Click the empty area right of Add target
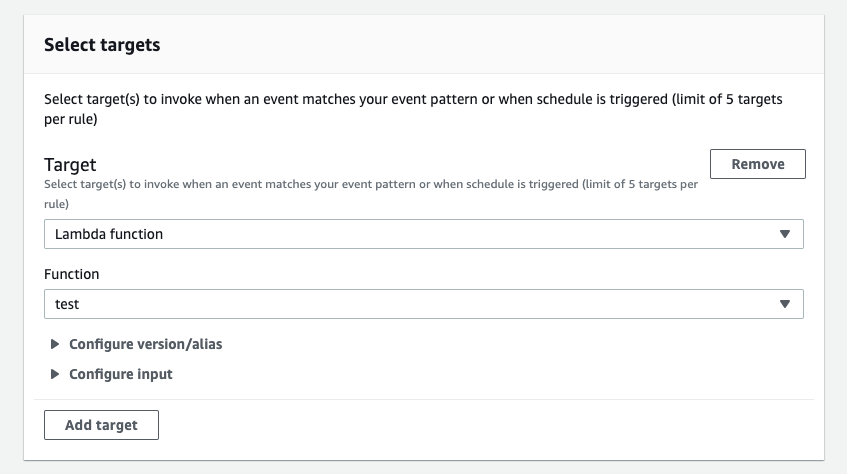The width and height of the screenshot is (847, 474). 480,425
